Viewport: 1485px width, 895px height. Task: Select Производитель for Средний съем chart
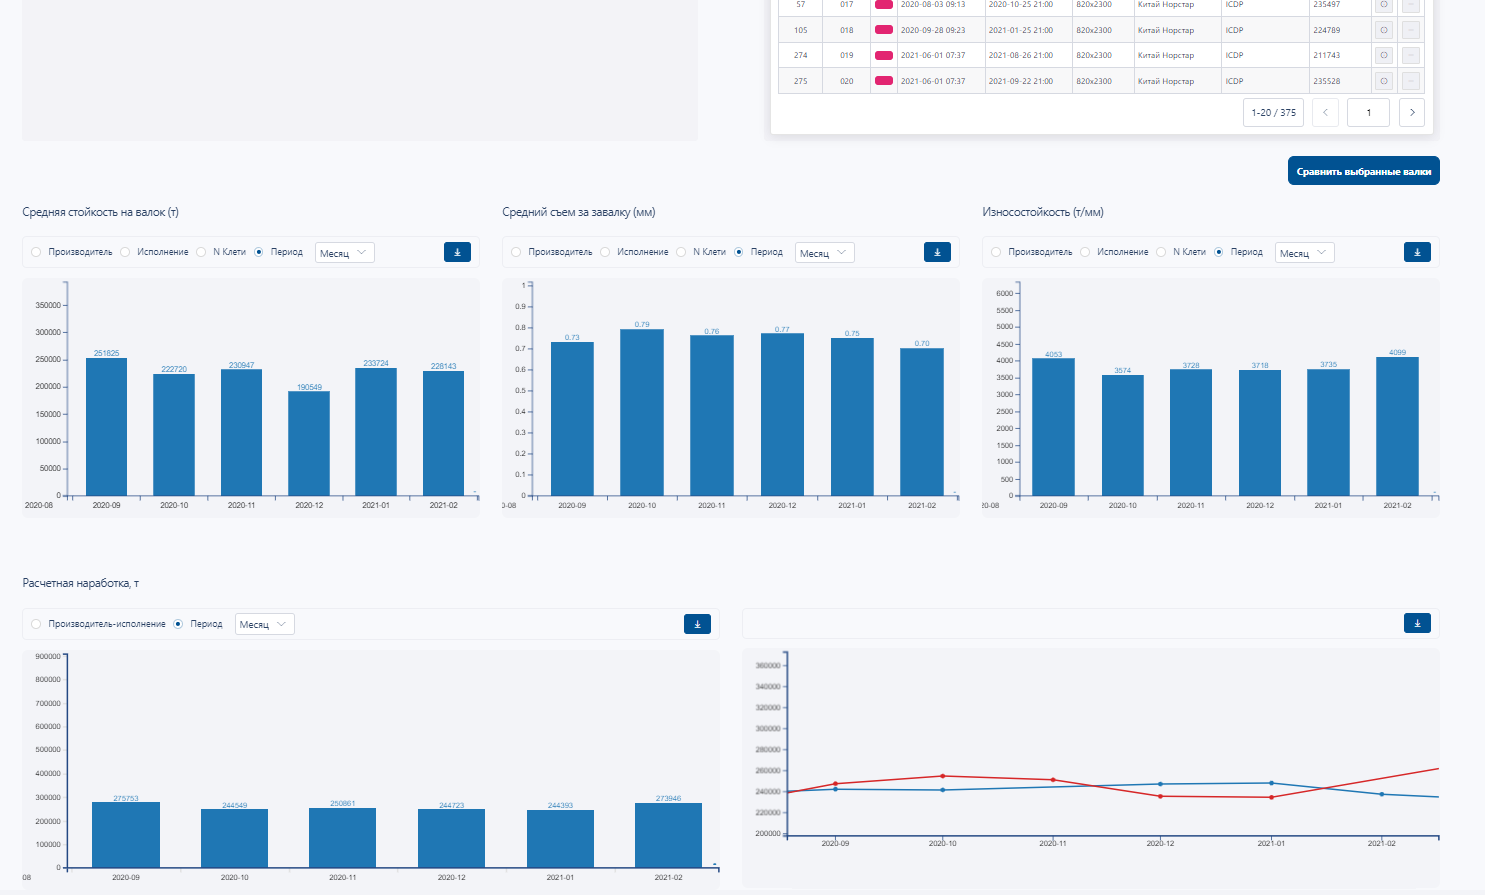pos(517,252)
